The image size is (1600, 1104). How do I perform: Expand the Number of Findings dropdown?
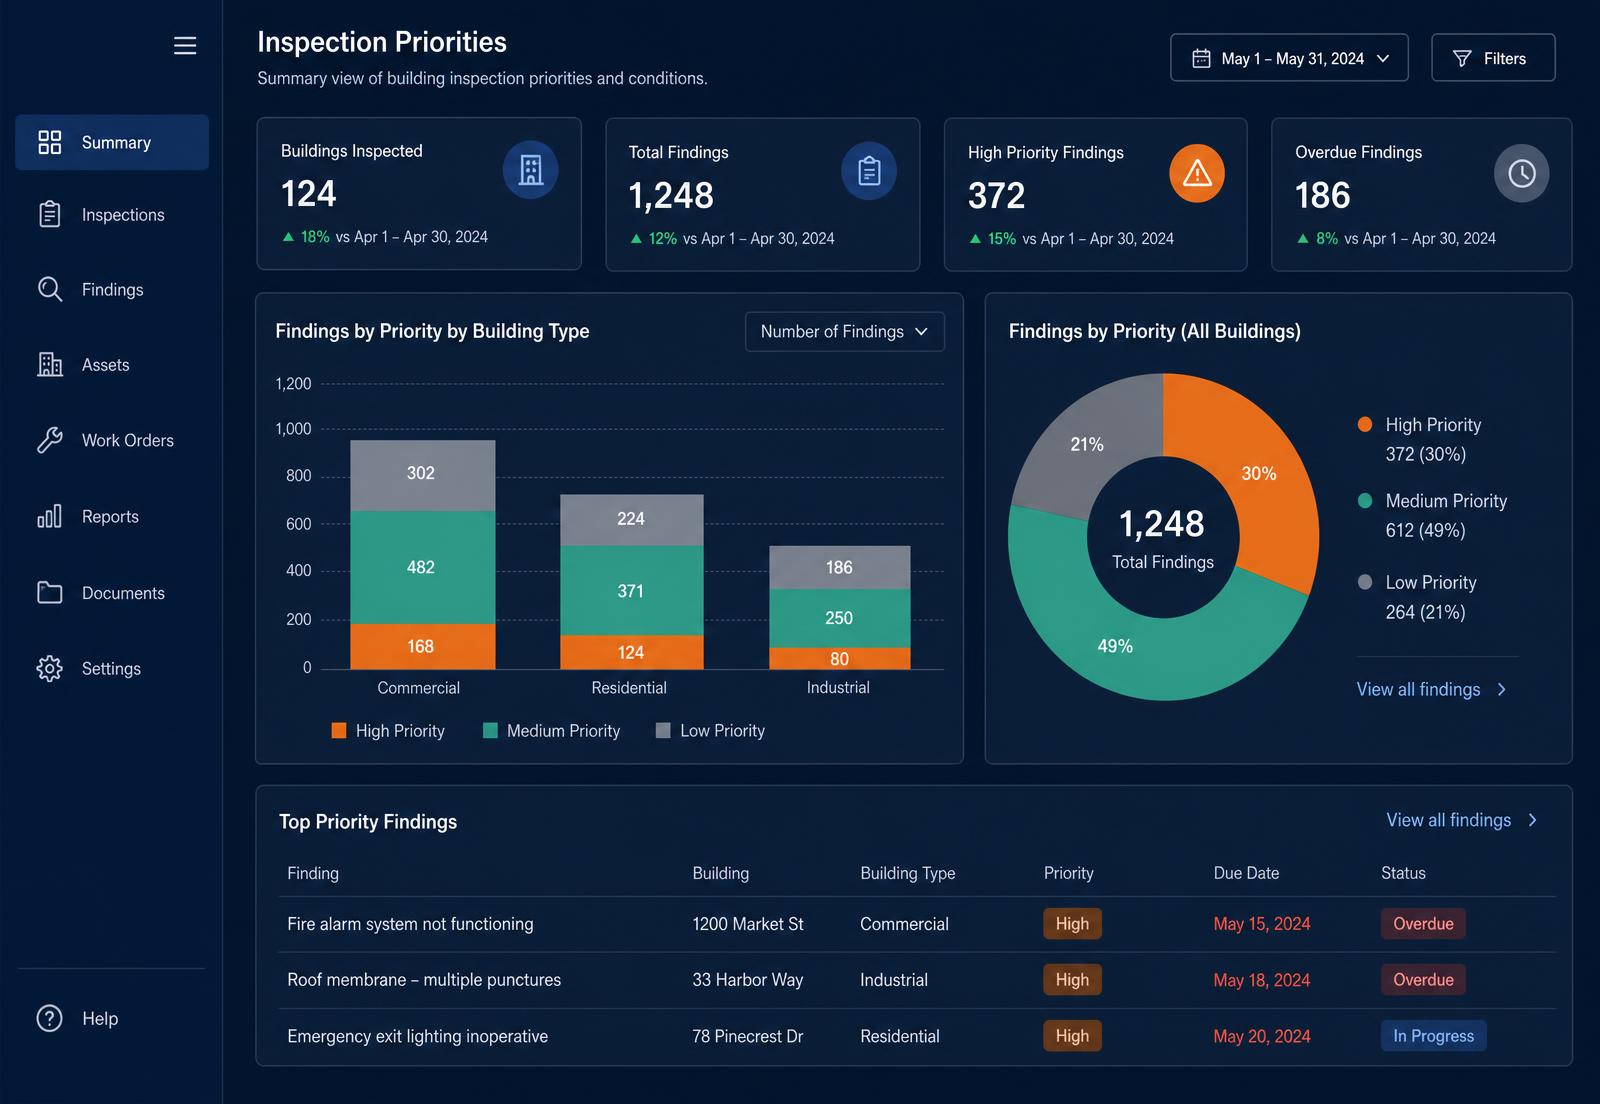(x=845, y=332)
